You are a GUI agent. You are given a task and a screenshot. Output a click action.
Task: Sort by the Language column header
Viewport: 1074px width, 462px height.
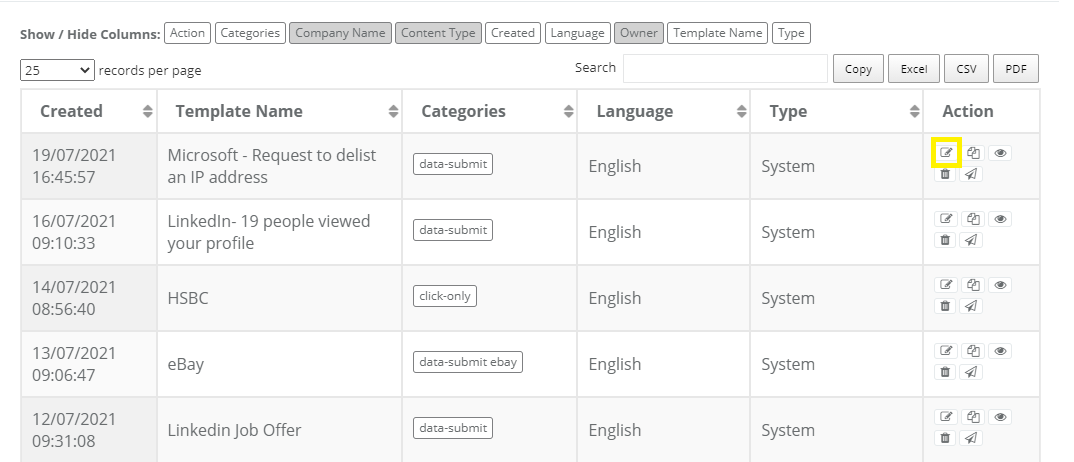tap(664, 111)
